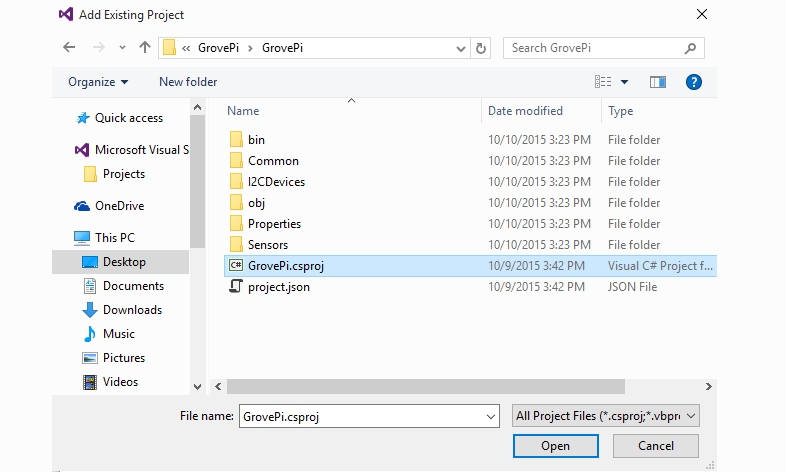Expand the file type filter combo box
The image size is (786, 472).
(606, 416)
